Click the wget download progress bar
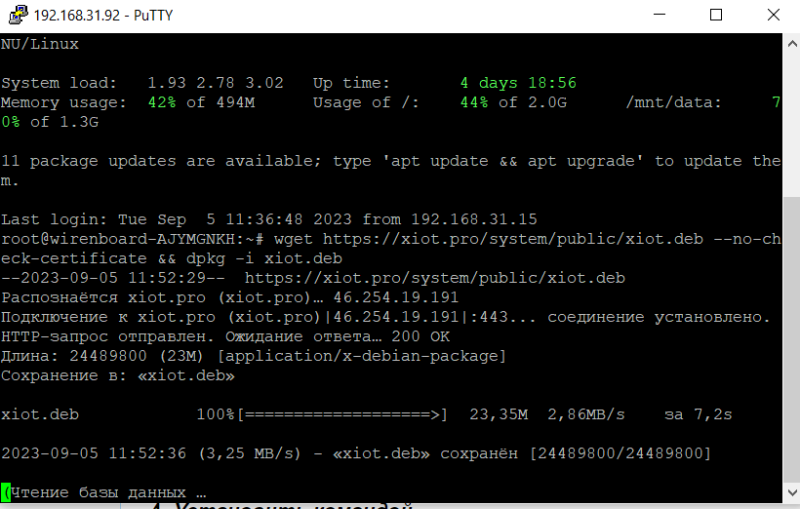The height and width of the screenshot is (509, 800). [x=342, y=414]
